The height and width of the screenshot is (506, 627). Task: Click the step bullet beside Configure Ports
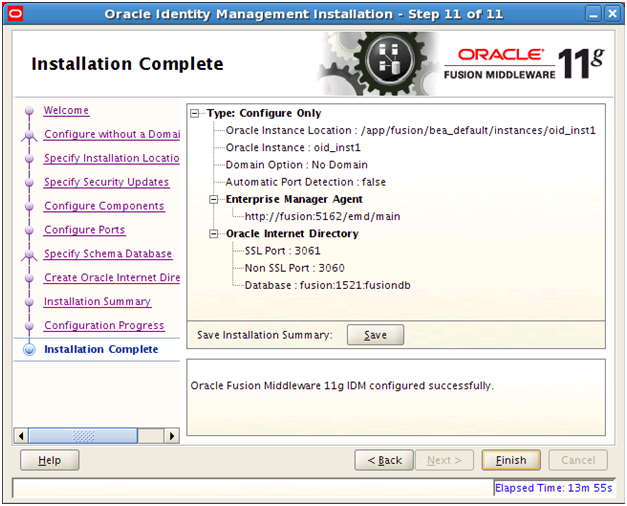click(x=29, y=230)
